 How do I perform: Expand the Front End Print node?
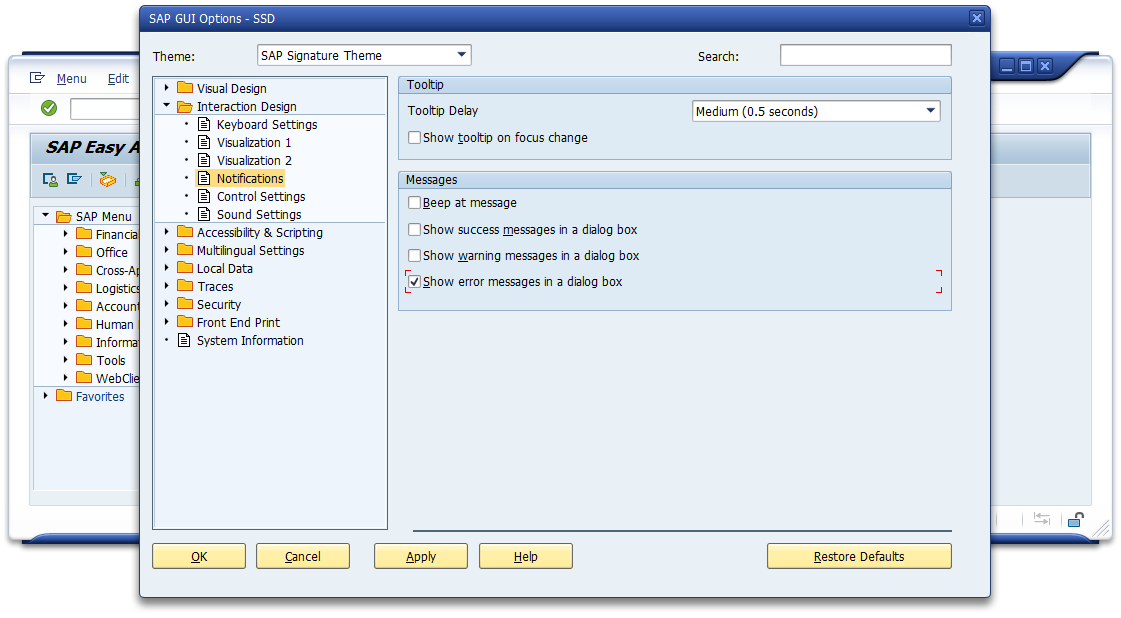click(x=167, y=322)
